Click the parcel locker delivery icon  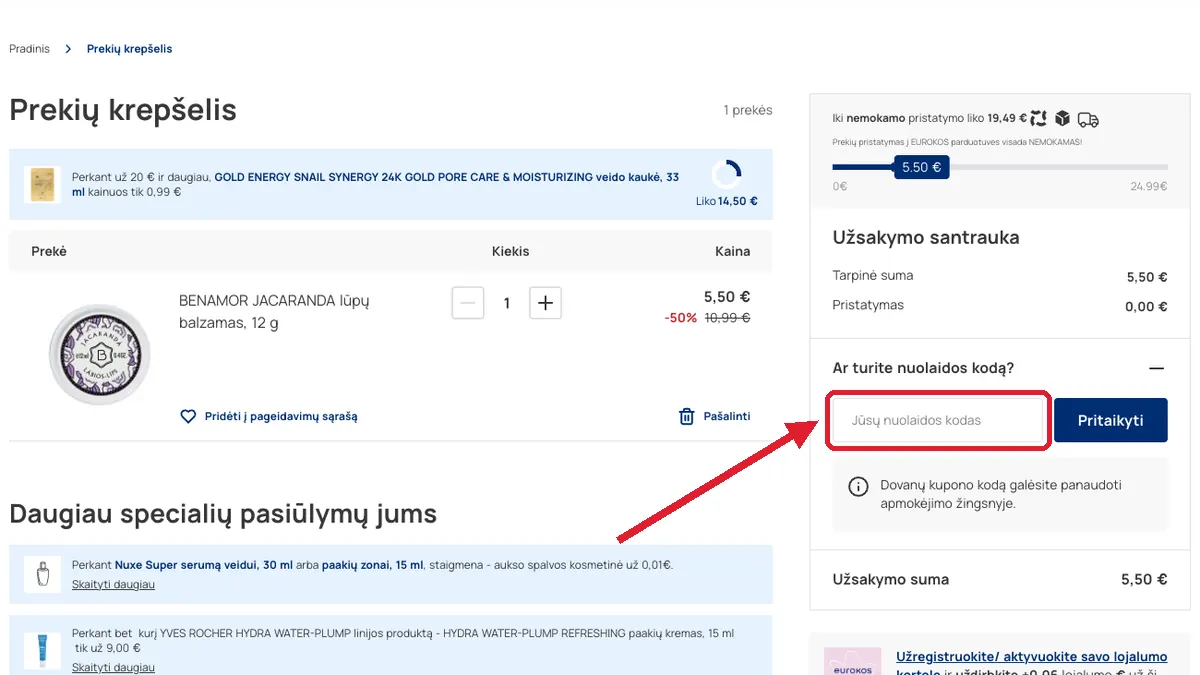pos(1038,119)
